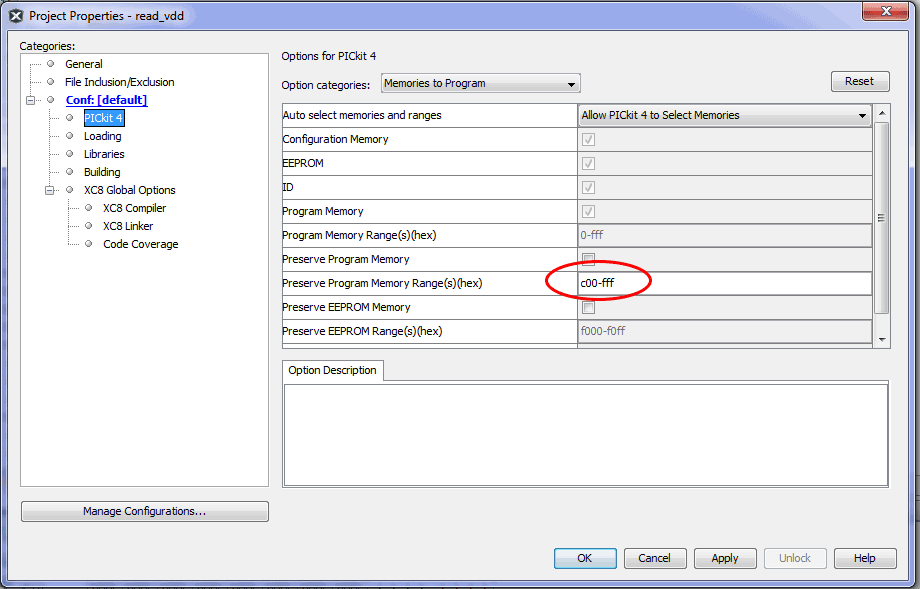Screen dimensions: 920x589
Task: Select the XC8 Linker category
Action: point(128,226)
